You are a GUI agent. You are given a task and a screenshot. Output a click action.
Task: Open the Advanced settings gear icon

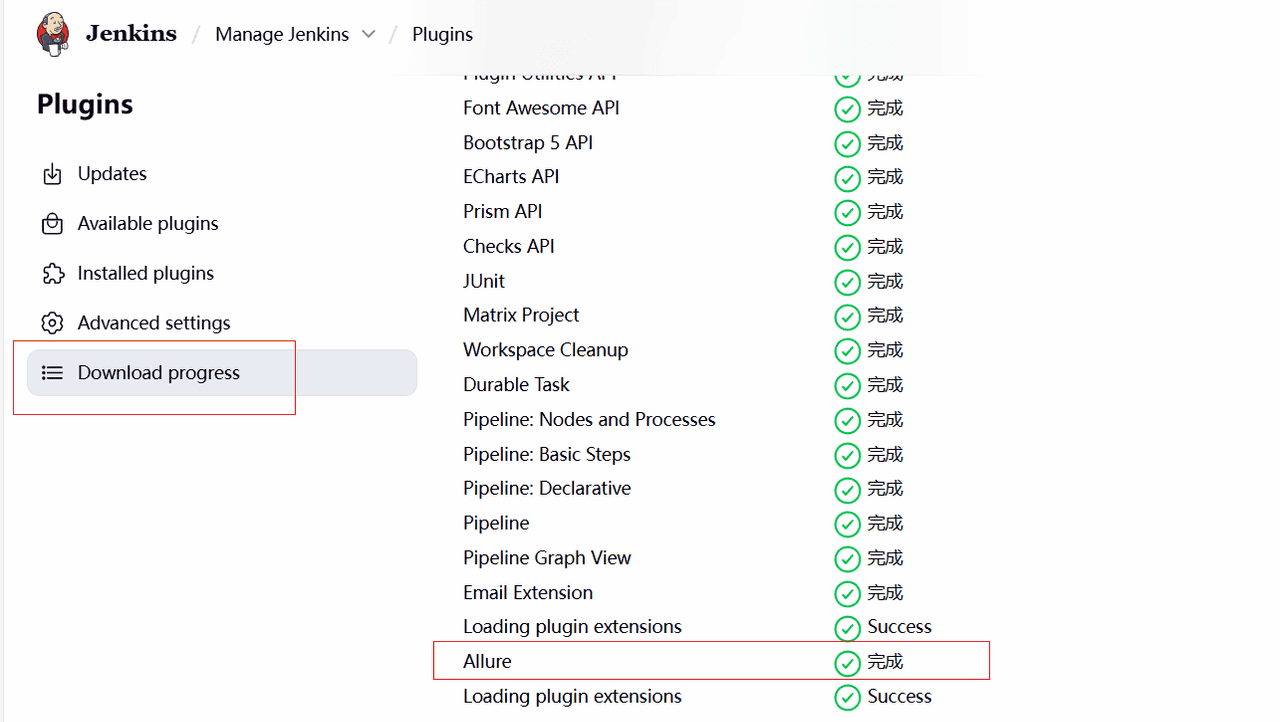click(x=51, y=322)
